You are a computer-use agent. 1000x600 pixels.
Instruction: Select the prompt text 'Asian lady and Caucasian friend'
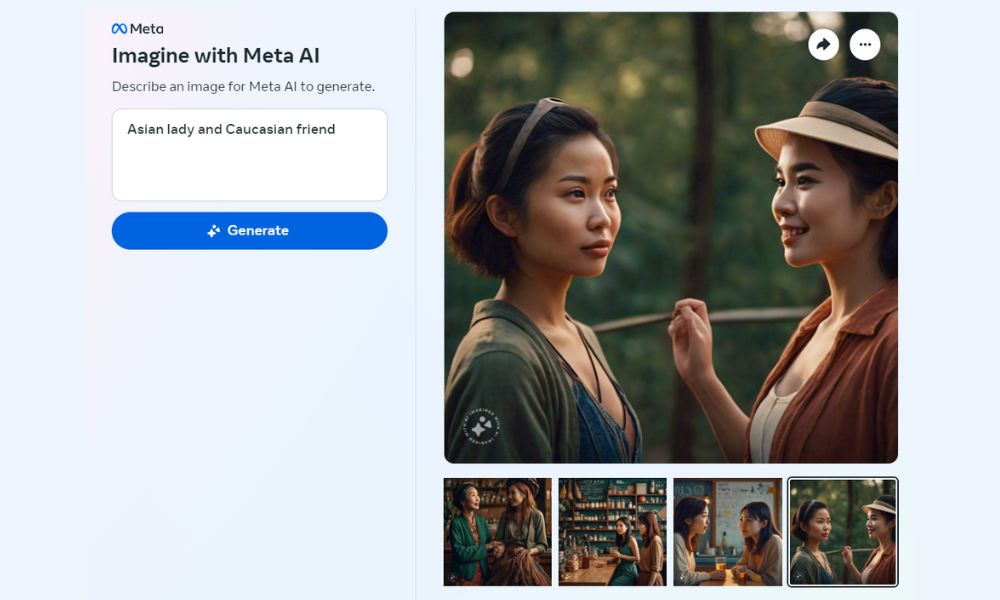pyautogui.click(x=232, y=129)
